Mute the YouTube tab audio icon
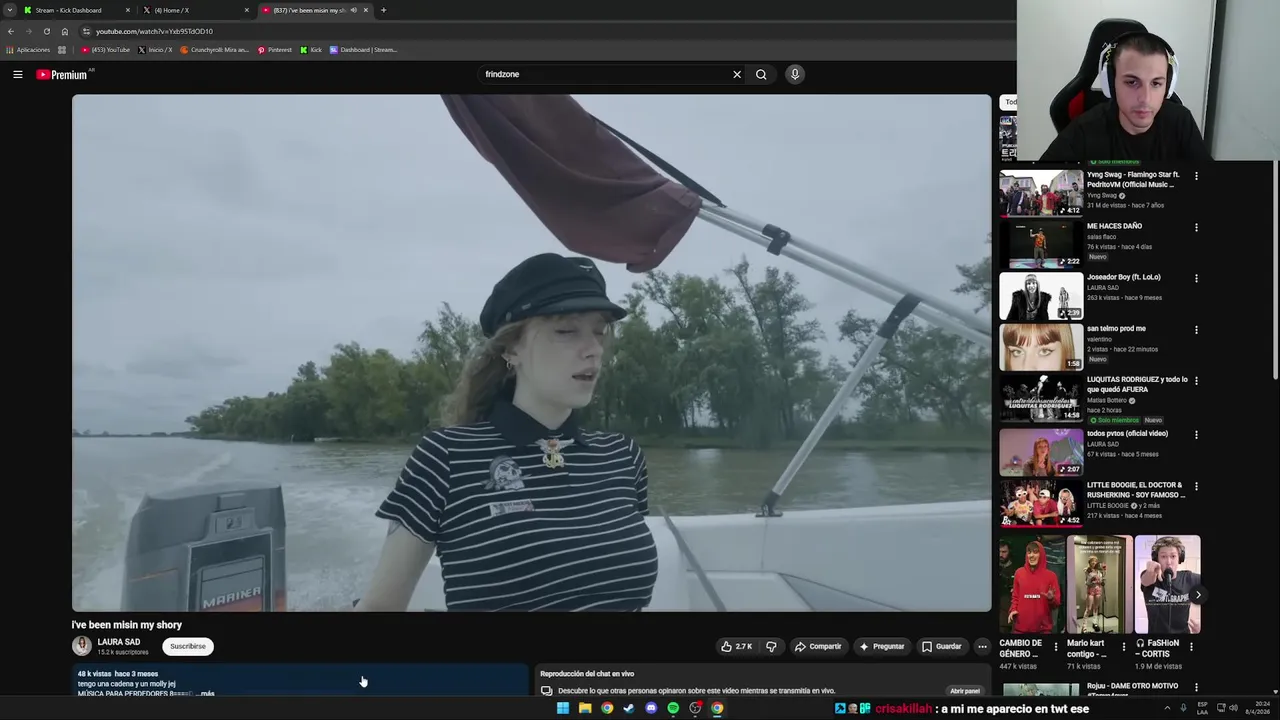 coord(353,10)
